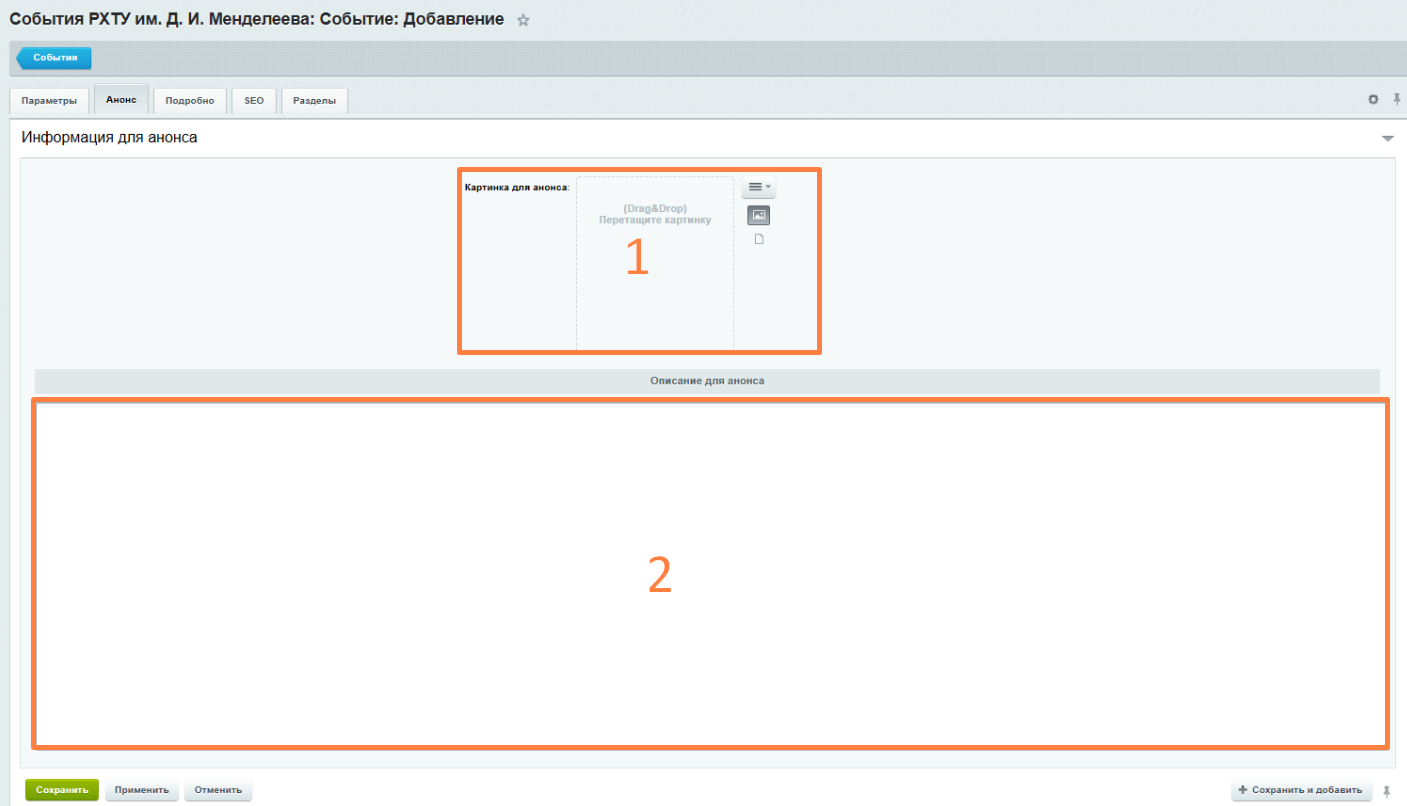Go to the SEO tab
Viewport: 1407px width, 806px height.
point(254,101)
